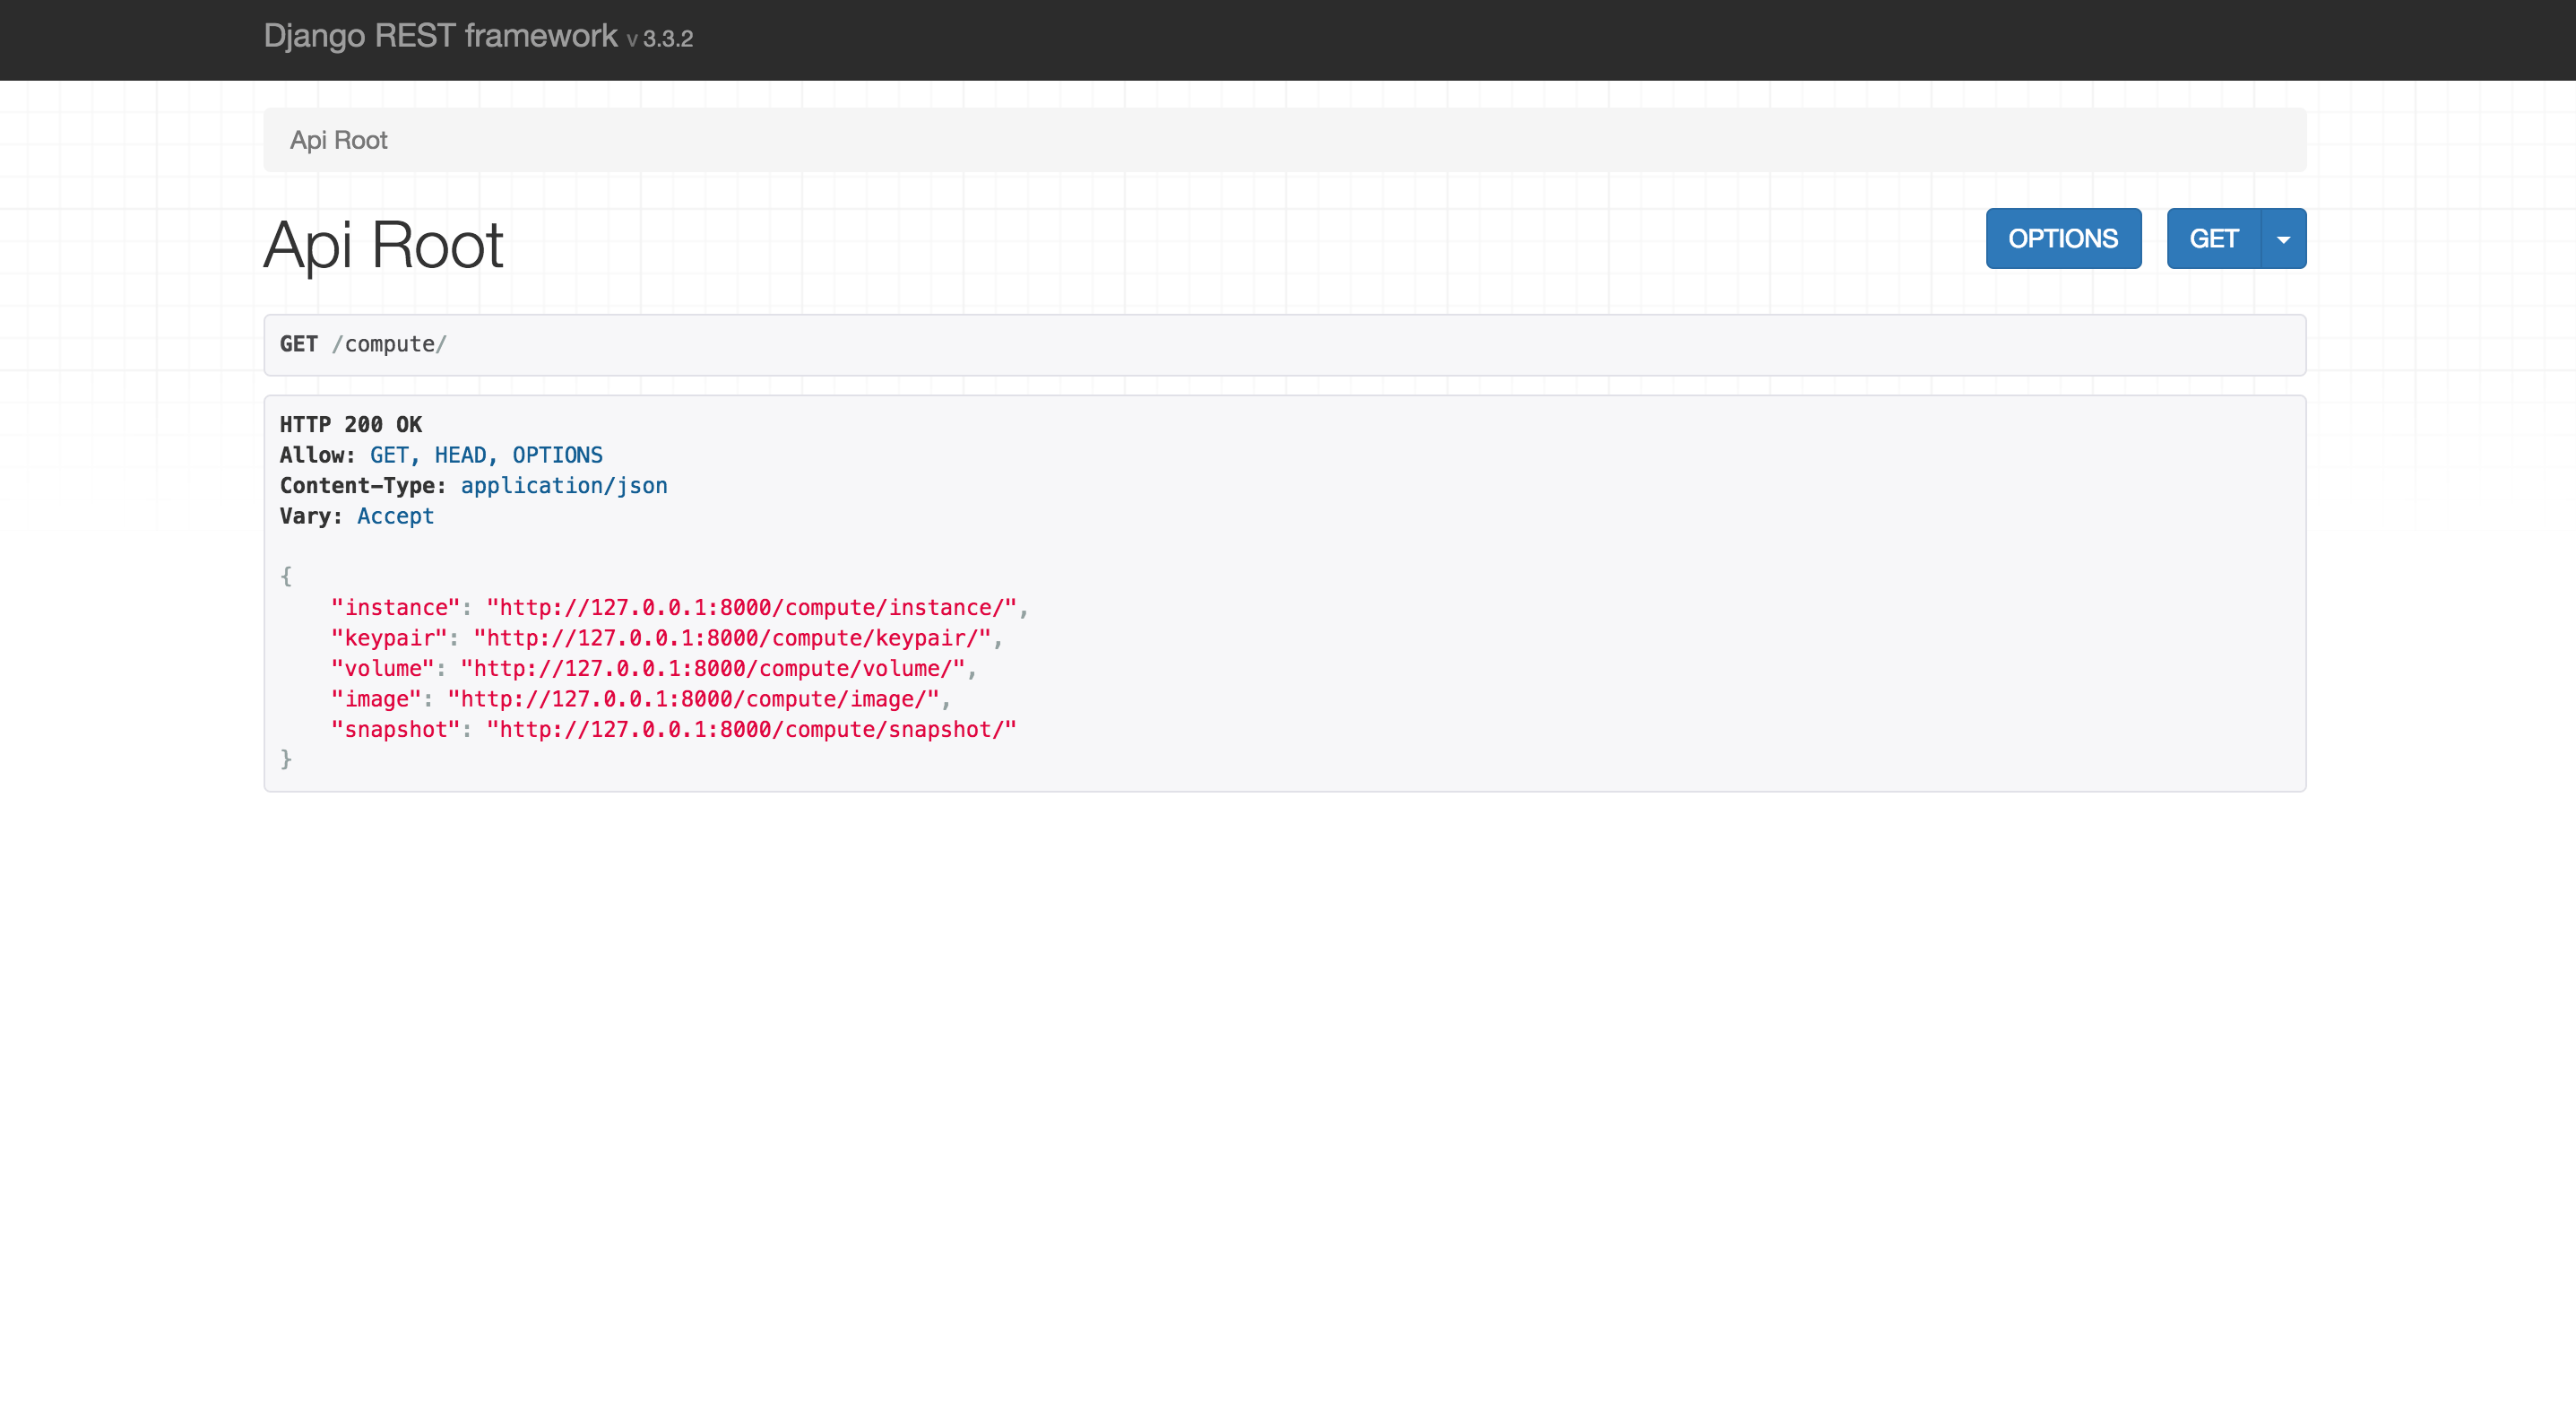Viewport: 2576px width, 1422px height.
Task: Follow the image endpoint URL
Action: tap(698, 699)
